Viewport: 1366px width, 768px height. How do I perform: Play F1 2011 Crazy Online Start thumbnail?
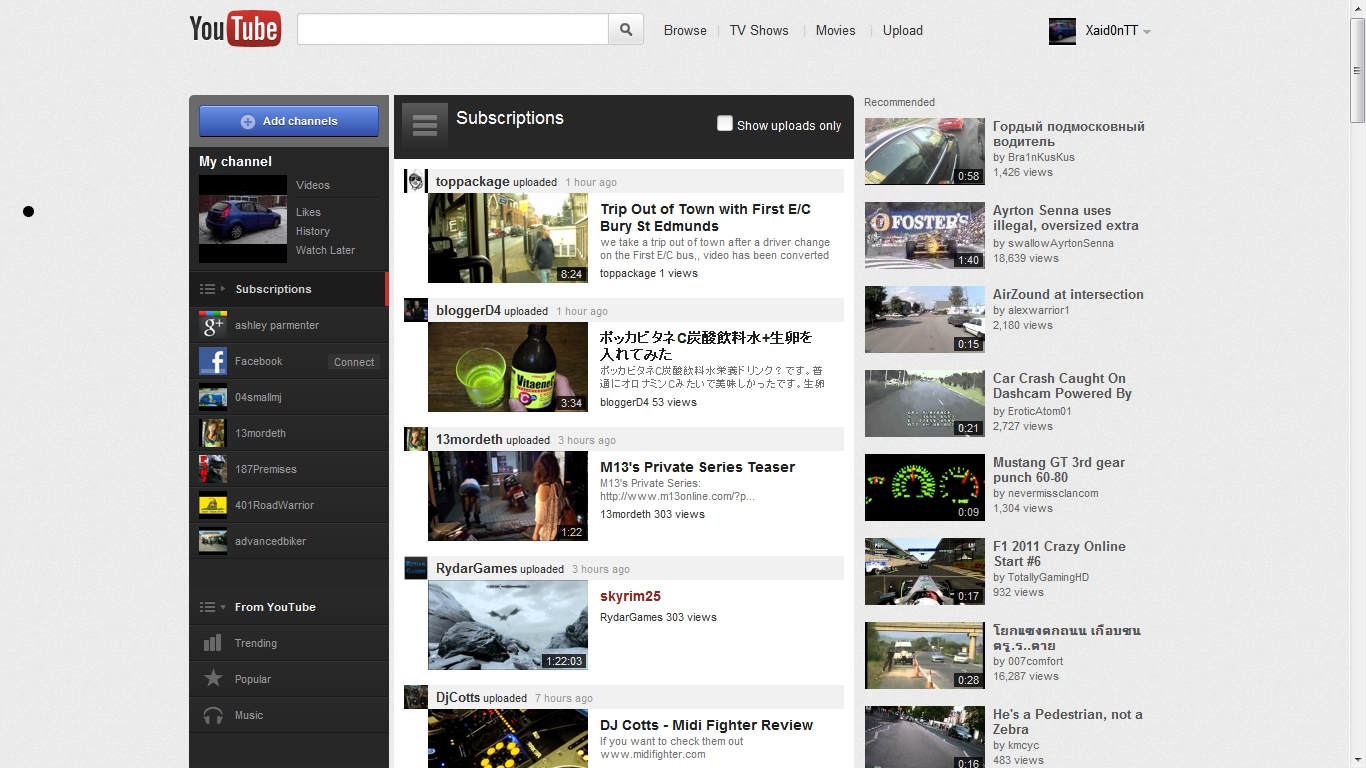[925, 571]
